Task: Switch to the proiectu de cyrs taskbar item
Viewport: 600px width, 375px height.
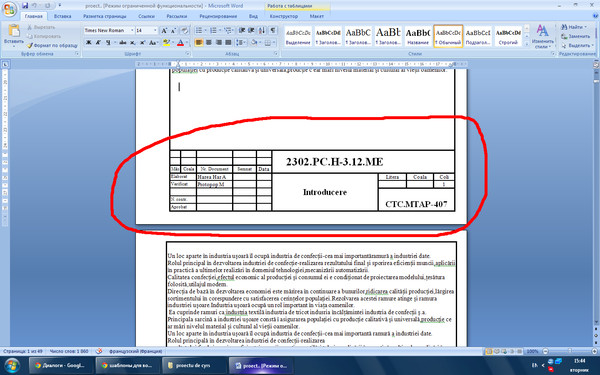Action: coord(193,365)
